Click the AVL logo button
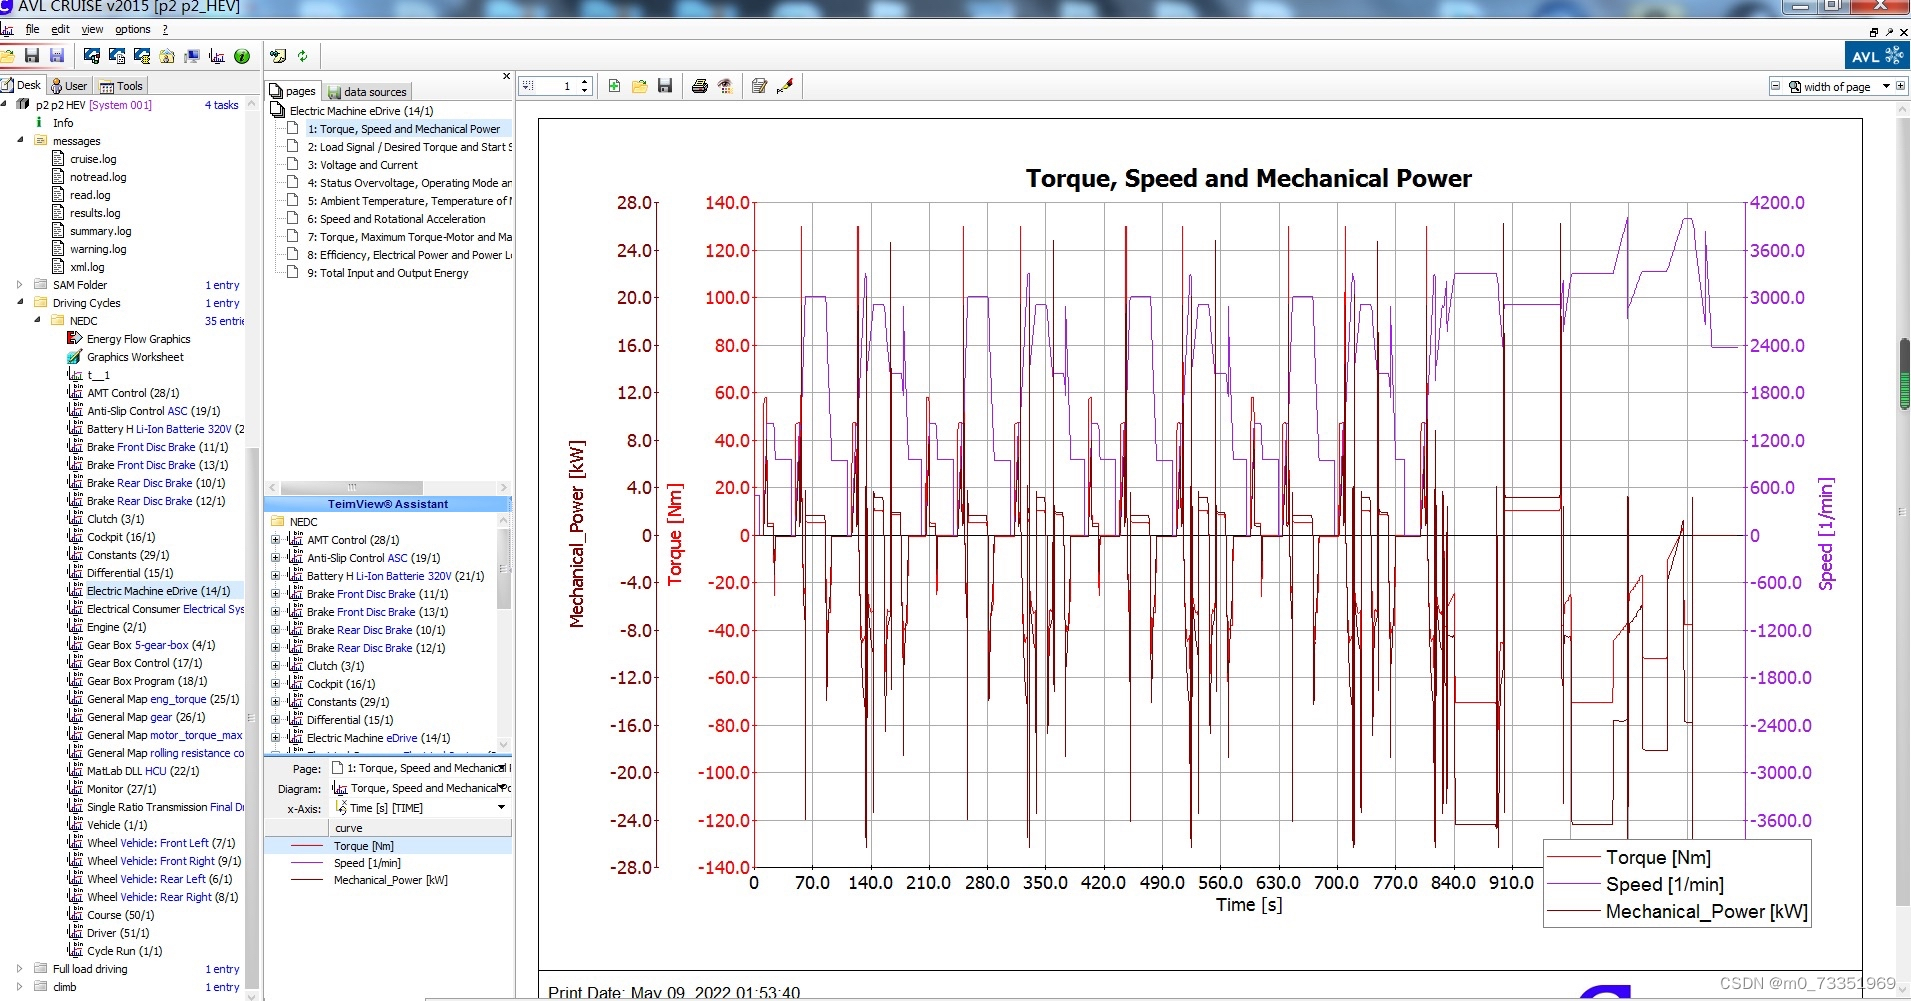1911x1001 pixels. point(1877,56)
